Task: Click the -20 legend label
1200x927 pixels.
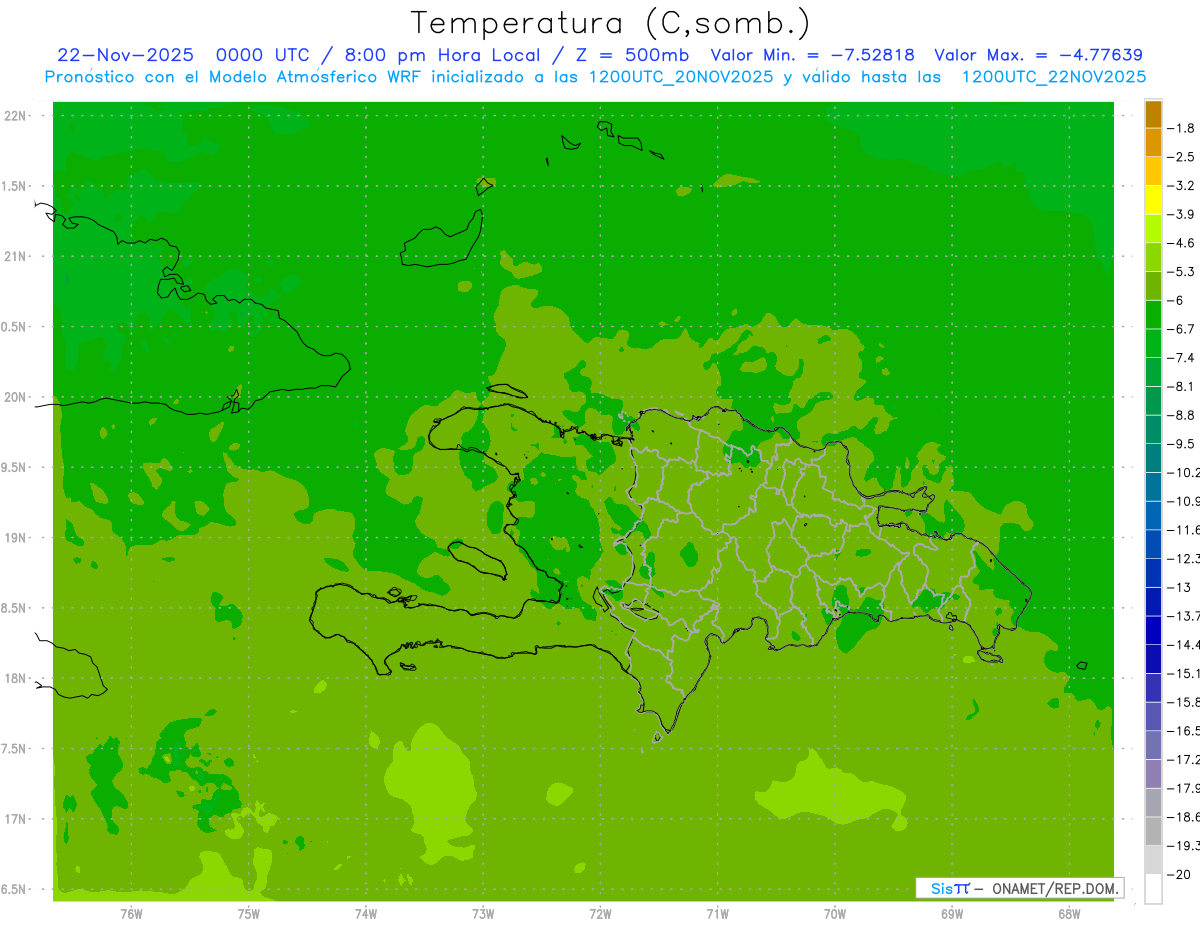Action: [1178, 874]
